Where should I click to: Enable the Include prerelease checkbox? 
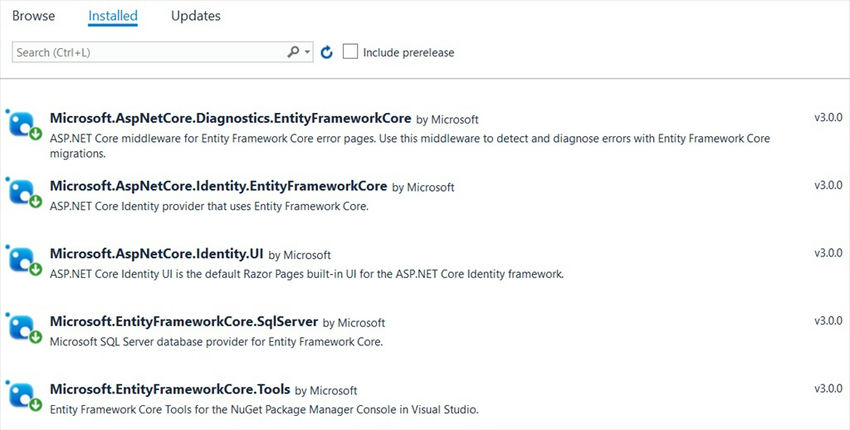pyautogui.click(x=350, y=51)
